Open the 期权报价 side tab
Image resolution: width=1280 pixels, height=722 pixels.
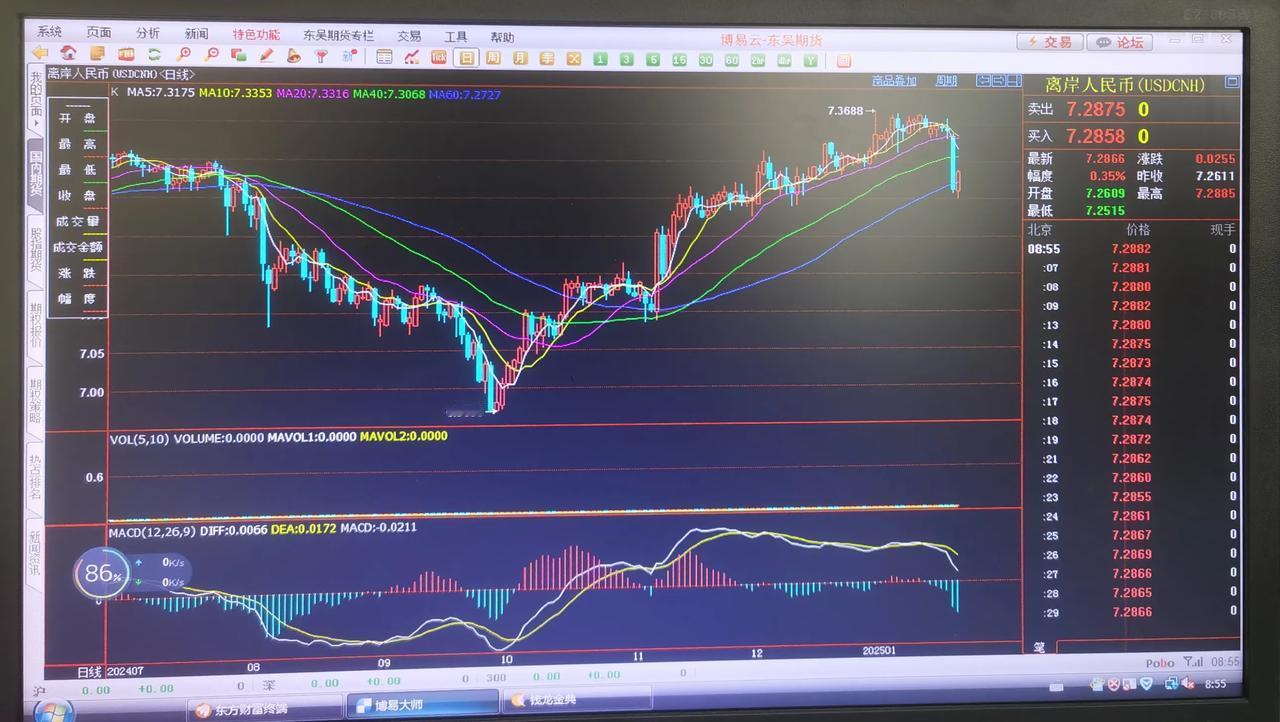tap(35, 325)
